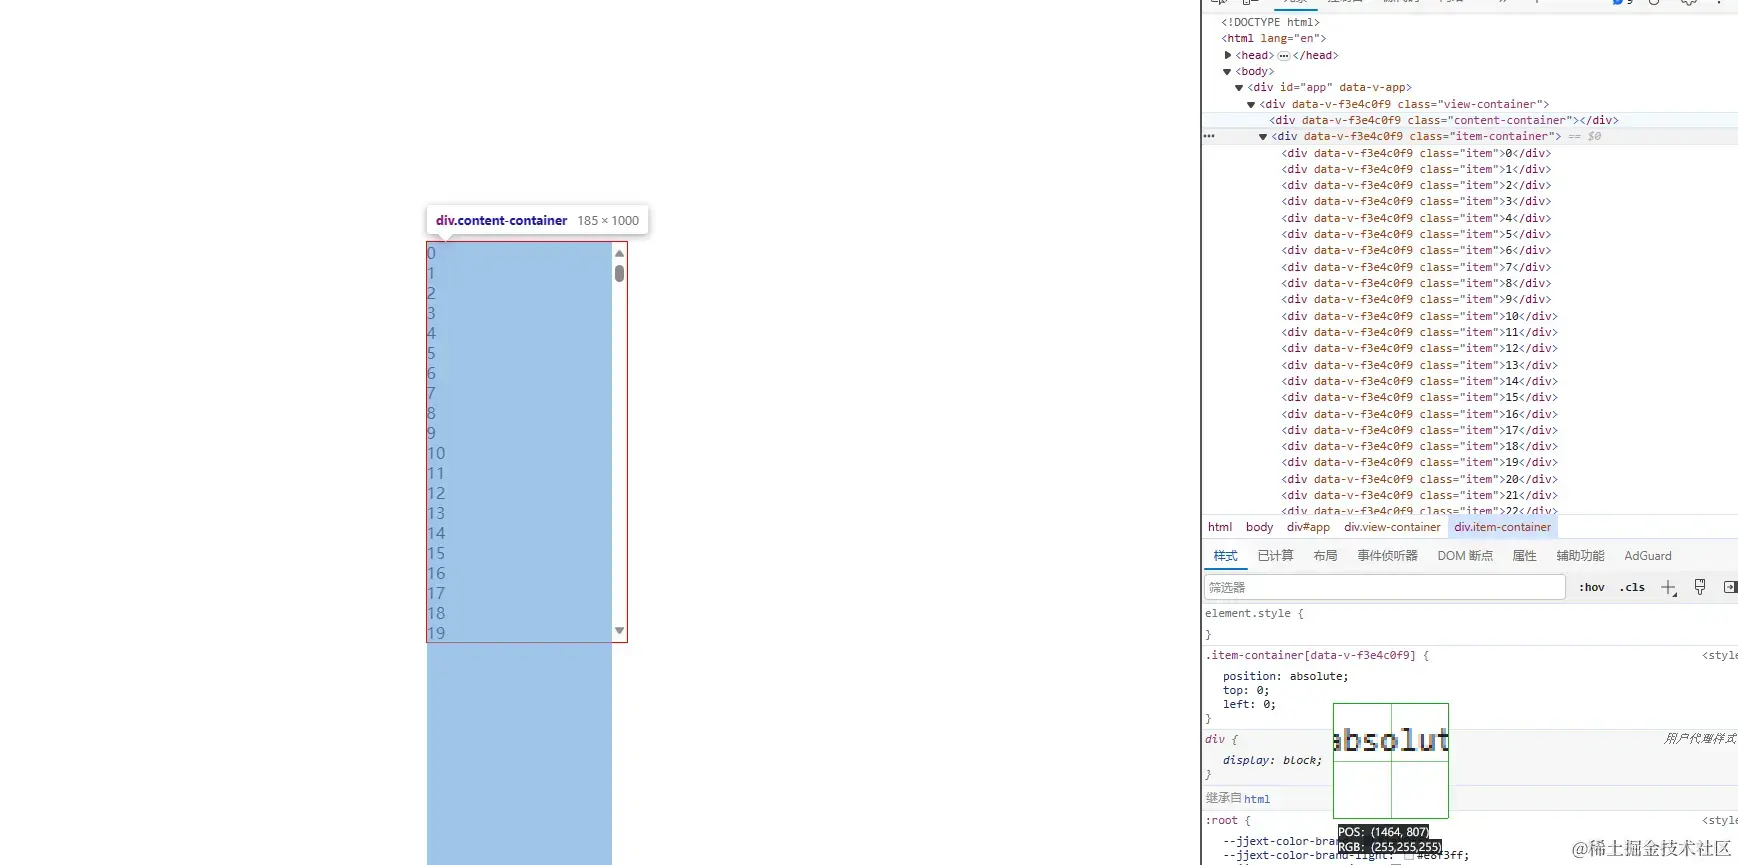Click the div.content-container inspect tooltip
This screenshot has width=1738, height=865.
[537, 220]
